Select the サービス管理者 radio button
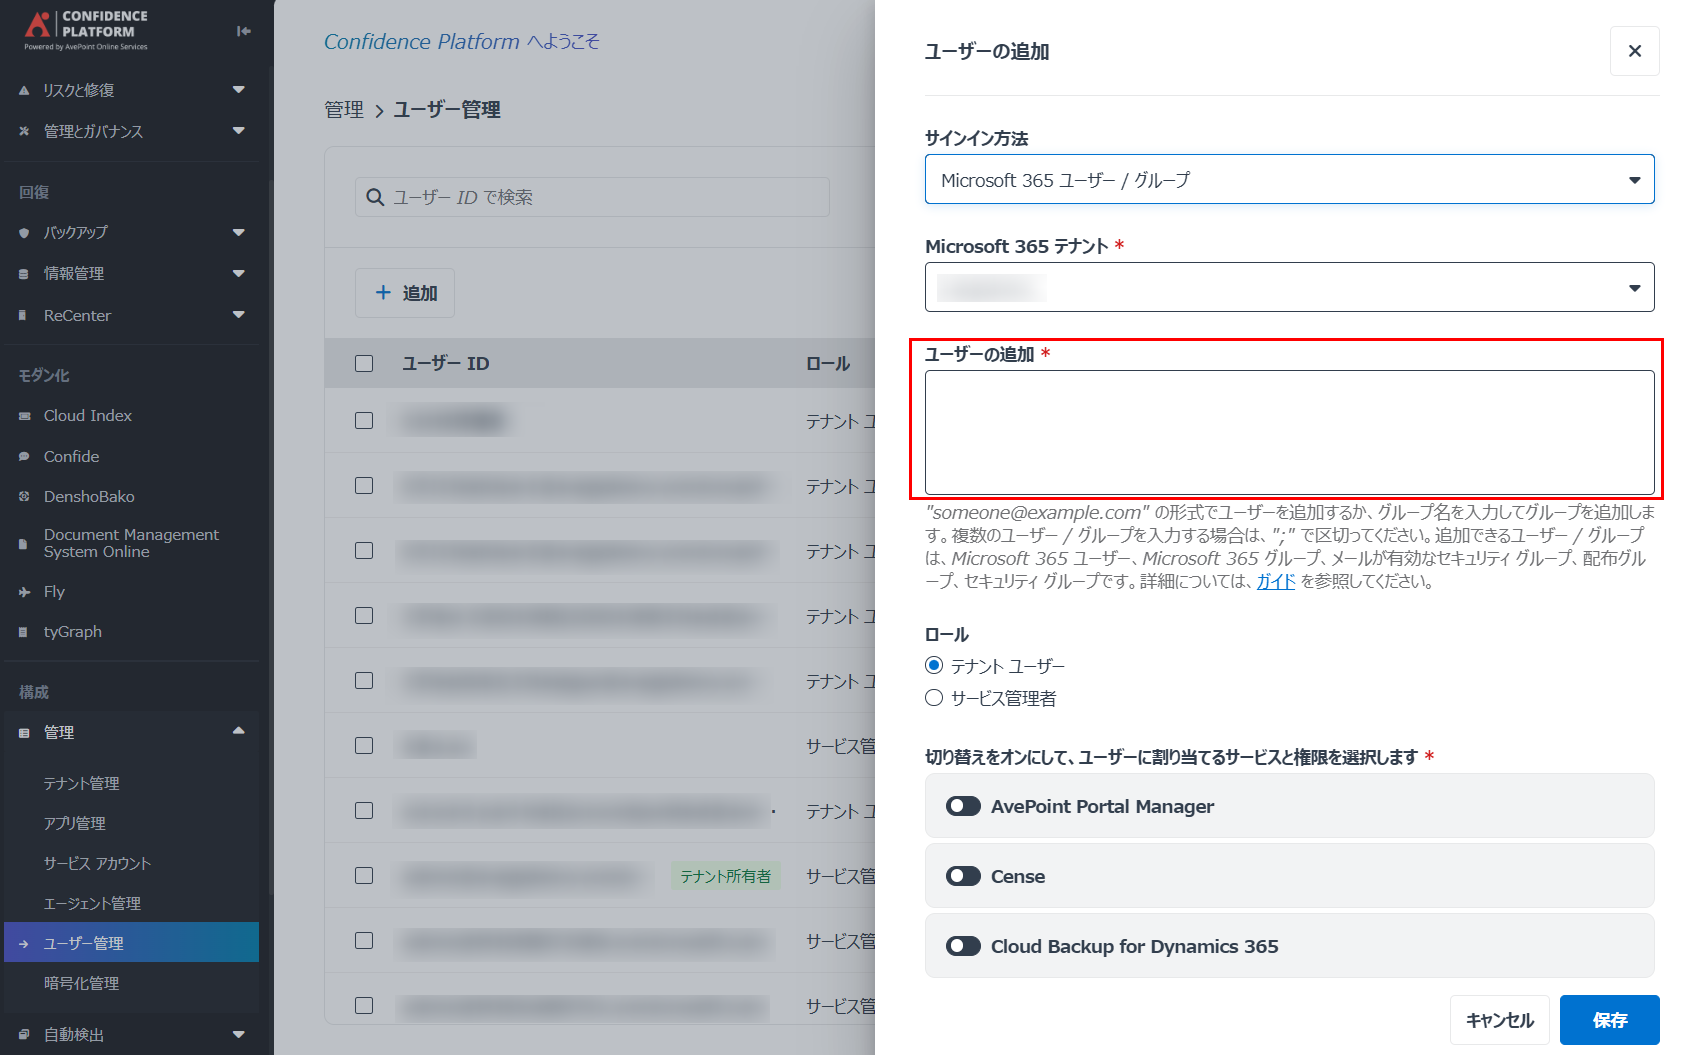Screen dimensions: 1701x1055 934,697
